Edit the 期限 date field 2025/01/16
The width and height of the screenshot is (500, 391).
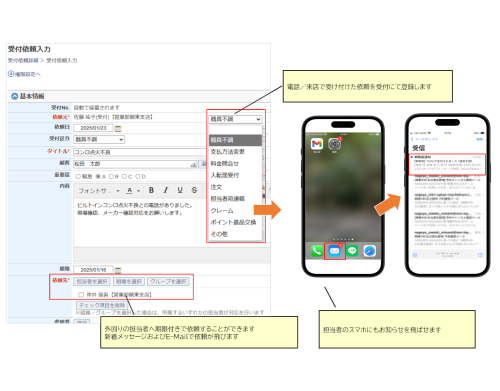click(x=93, y=270)
